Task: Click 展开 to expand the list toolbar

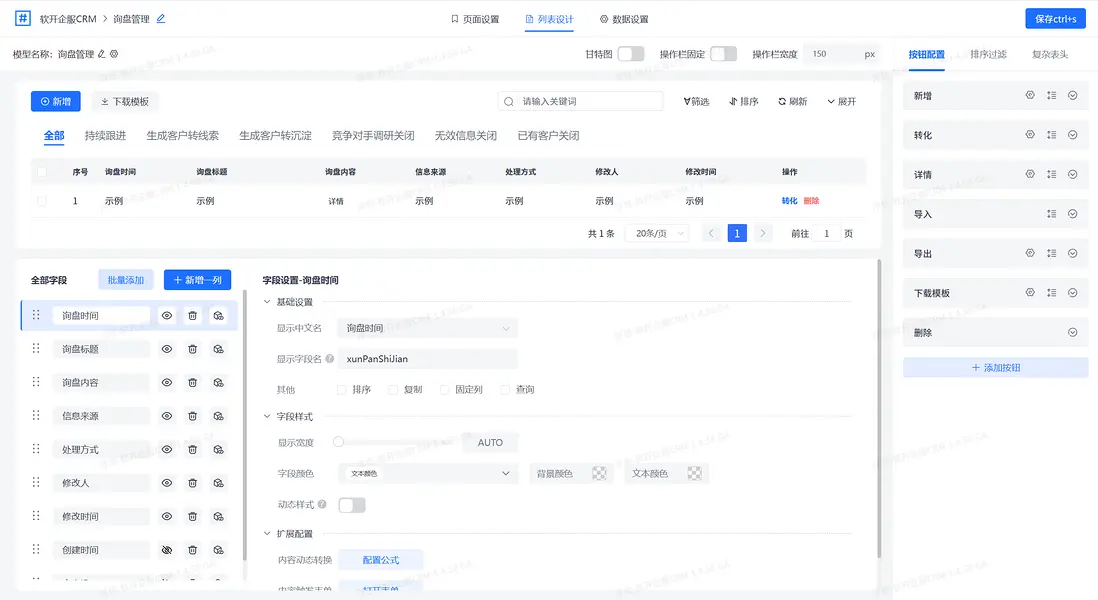Action: pos(841,102)
